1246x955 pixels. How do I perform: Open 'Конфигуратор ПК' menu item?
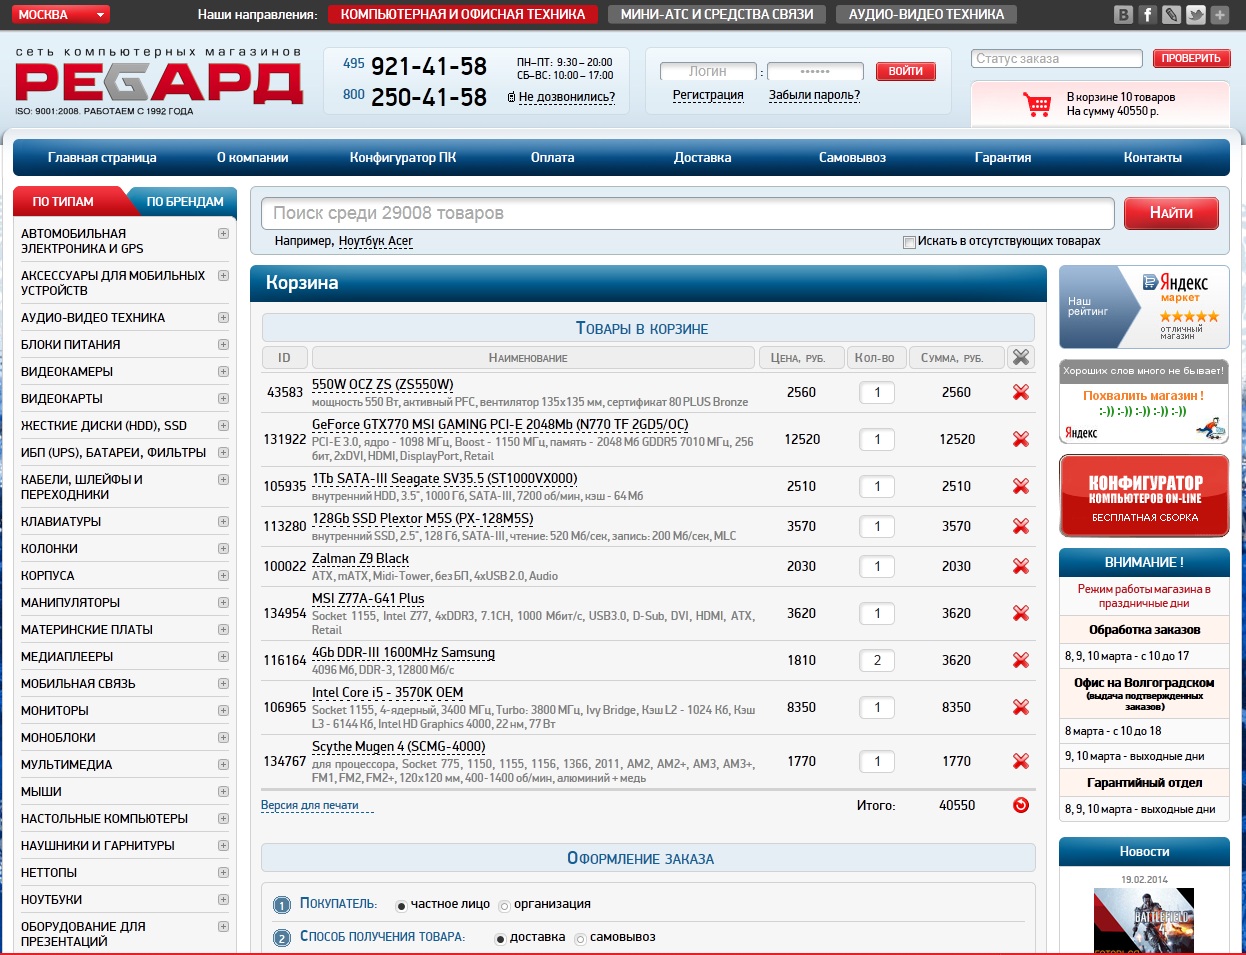click(403, 158)
